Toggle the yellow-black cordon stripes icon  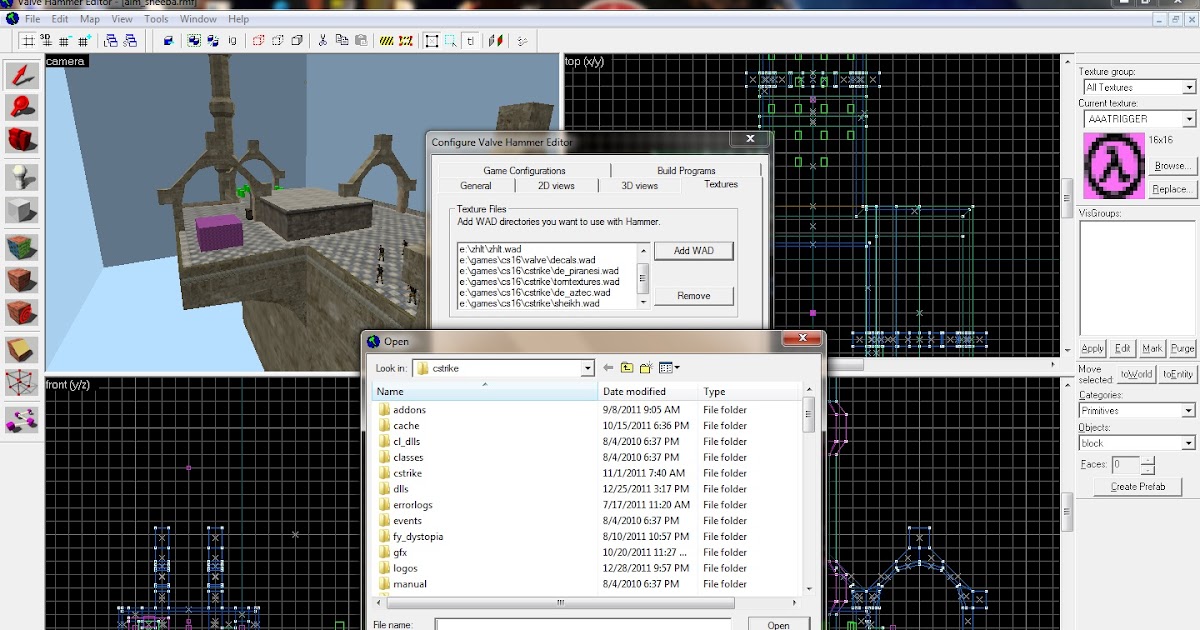387,41
